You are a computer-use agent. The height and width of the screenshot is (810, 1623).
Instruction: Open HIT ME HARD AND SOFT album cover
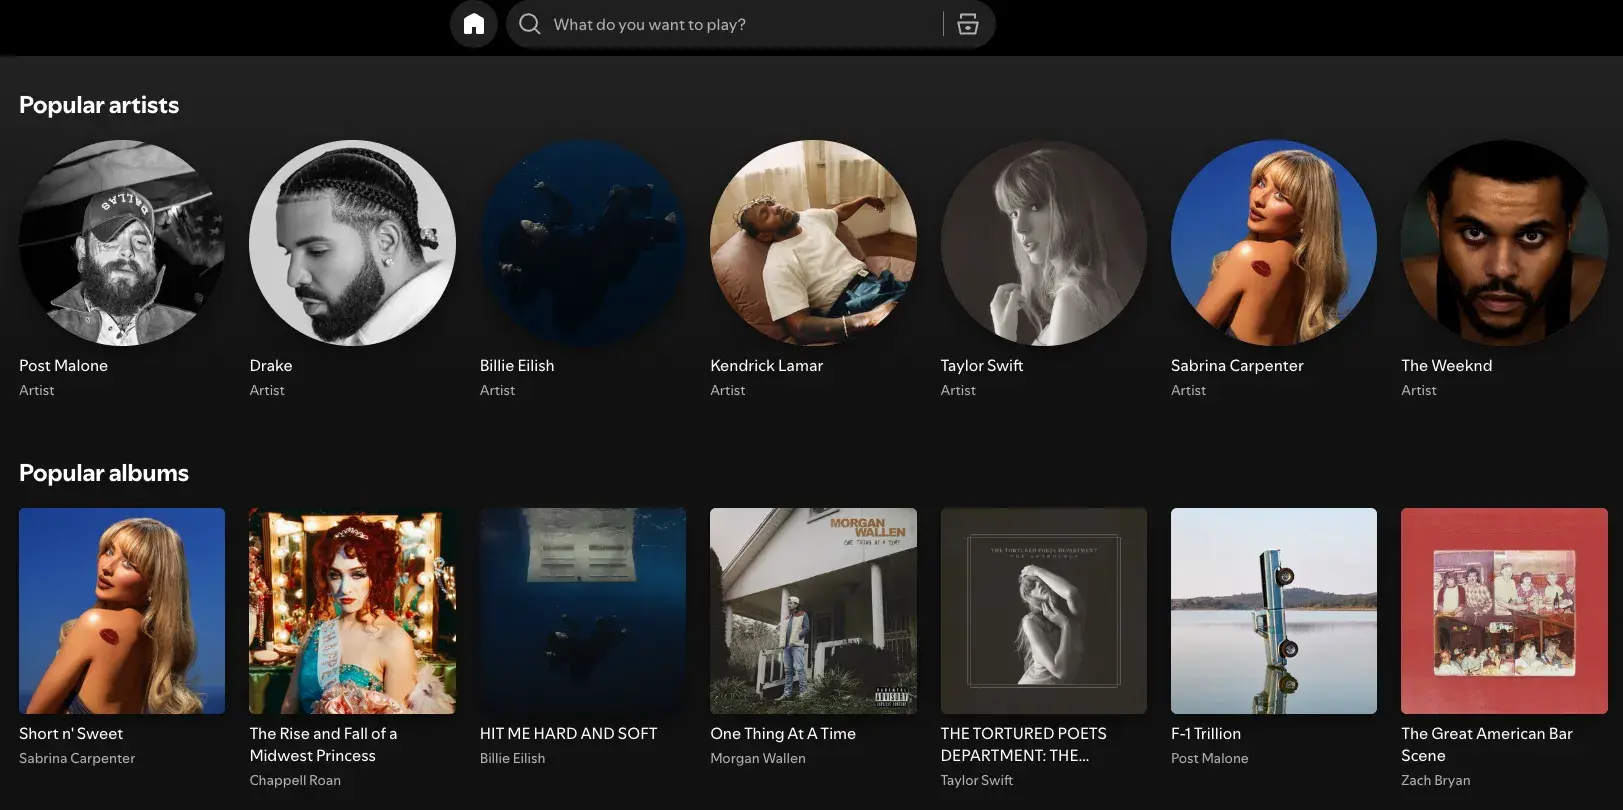pos(583,611)
